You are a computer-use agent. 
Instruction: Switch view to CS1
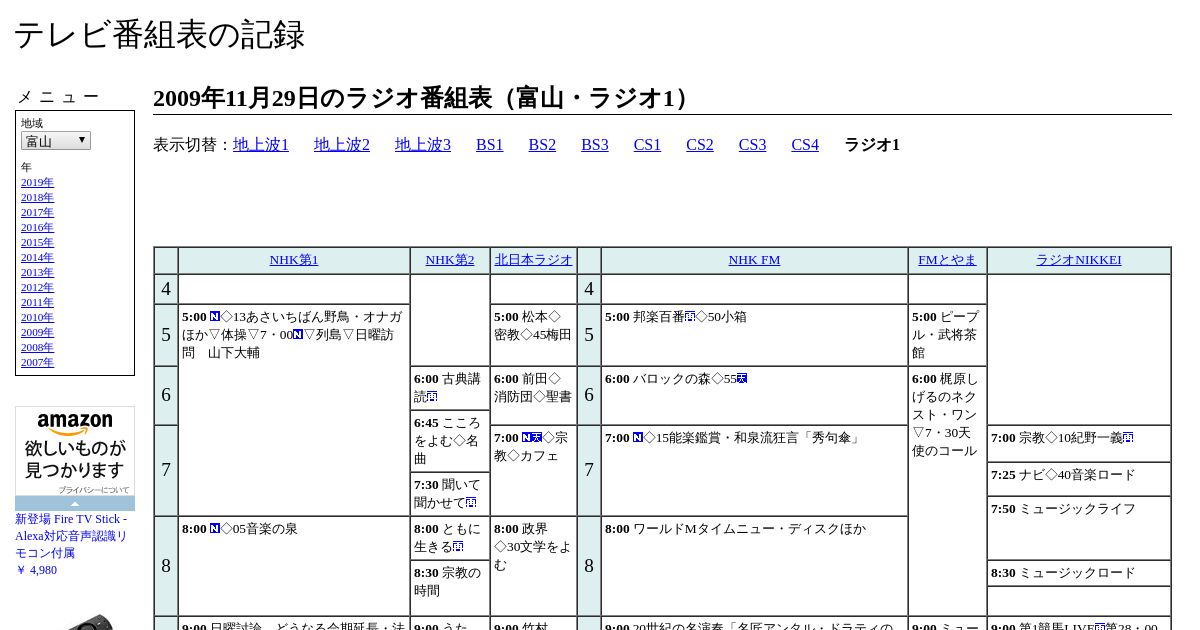pyautogui.click(x=647, y=145)
